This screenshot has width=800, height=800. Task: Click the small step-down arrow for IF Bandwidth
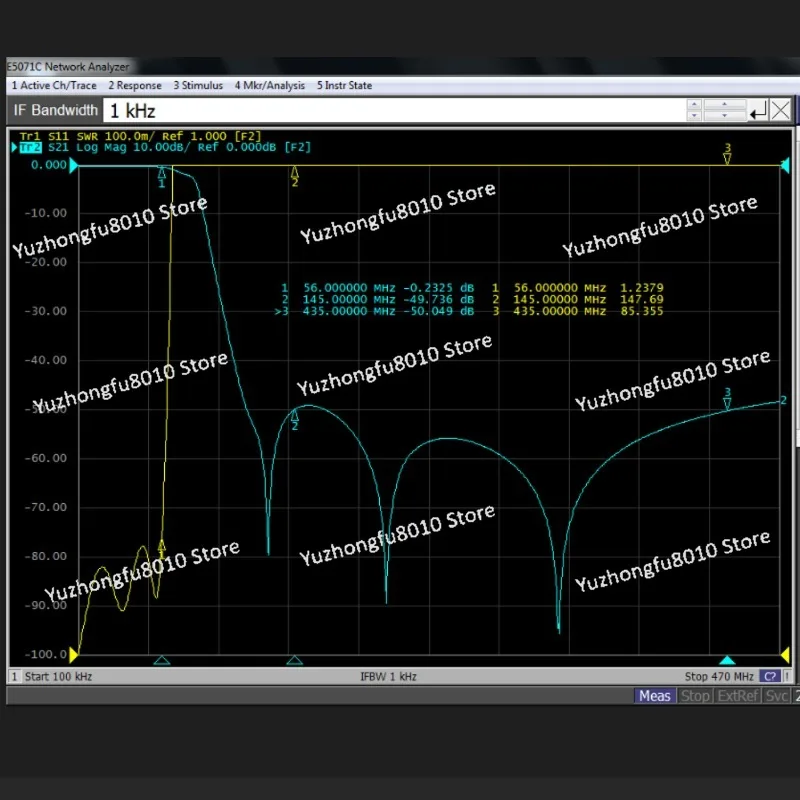[x=694, y=116]
